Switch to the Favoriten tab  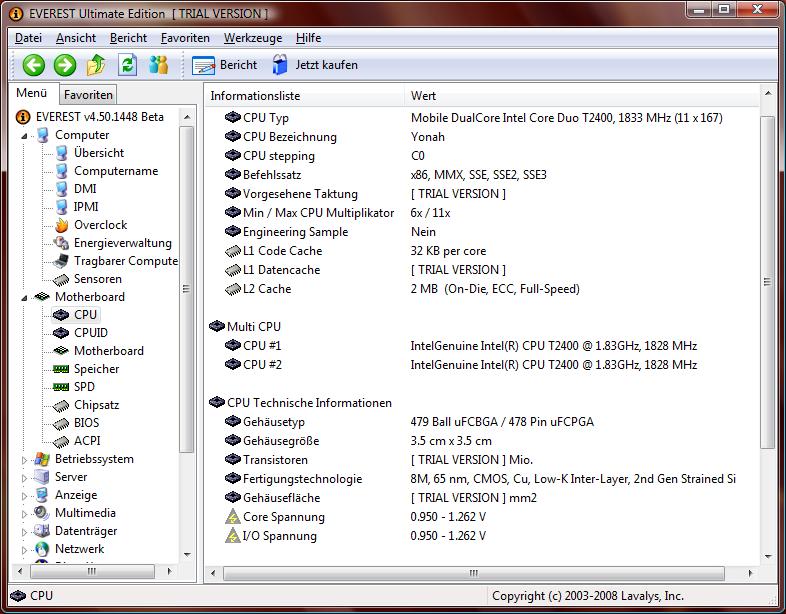(88, 95)
